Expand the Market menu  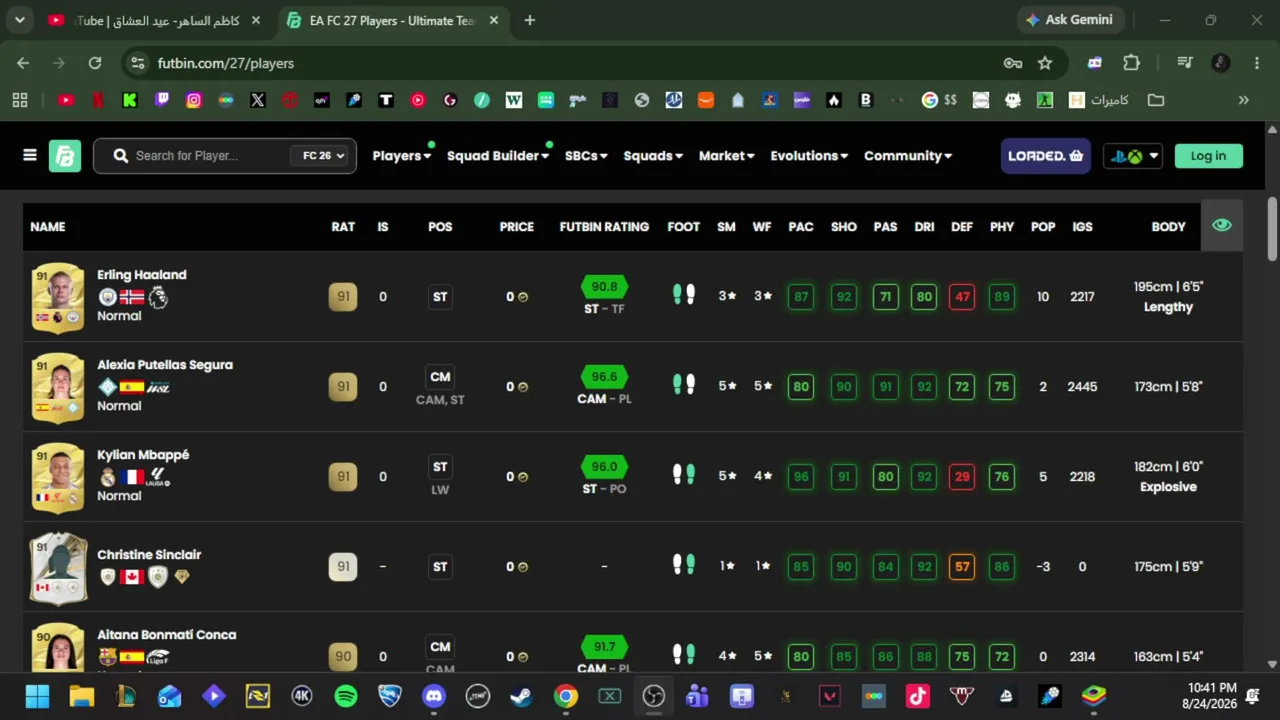pos(727,156)
